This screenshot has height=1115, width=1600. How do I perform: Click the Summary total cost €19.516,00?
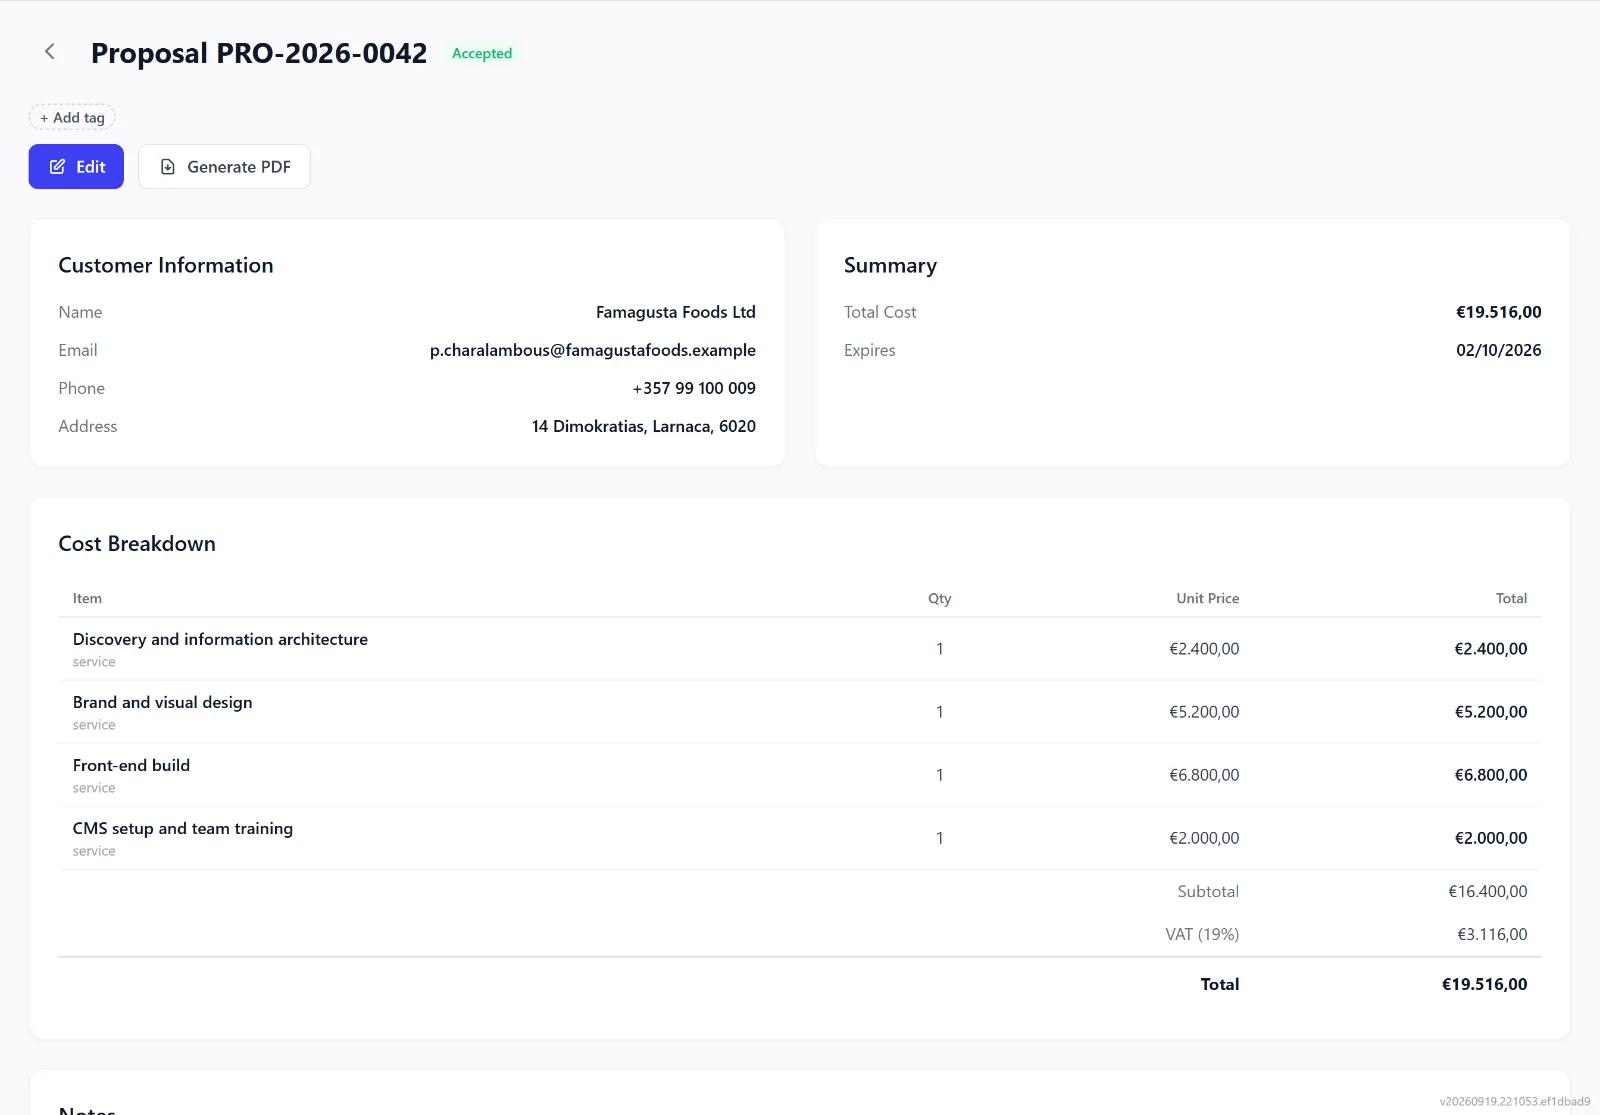click(x=1498, y=312)
